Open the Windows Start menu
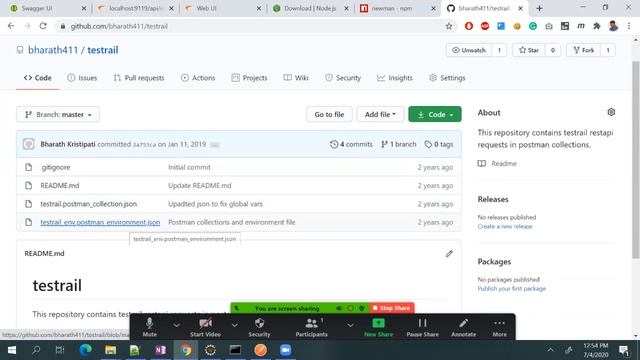 (x=12, y=350)
